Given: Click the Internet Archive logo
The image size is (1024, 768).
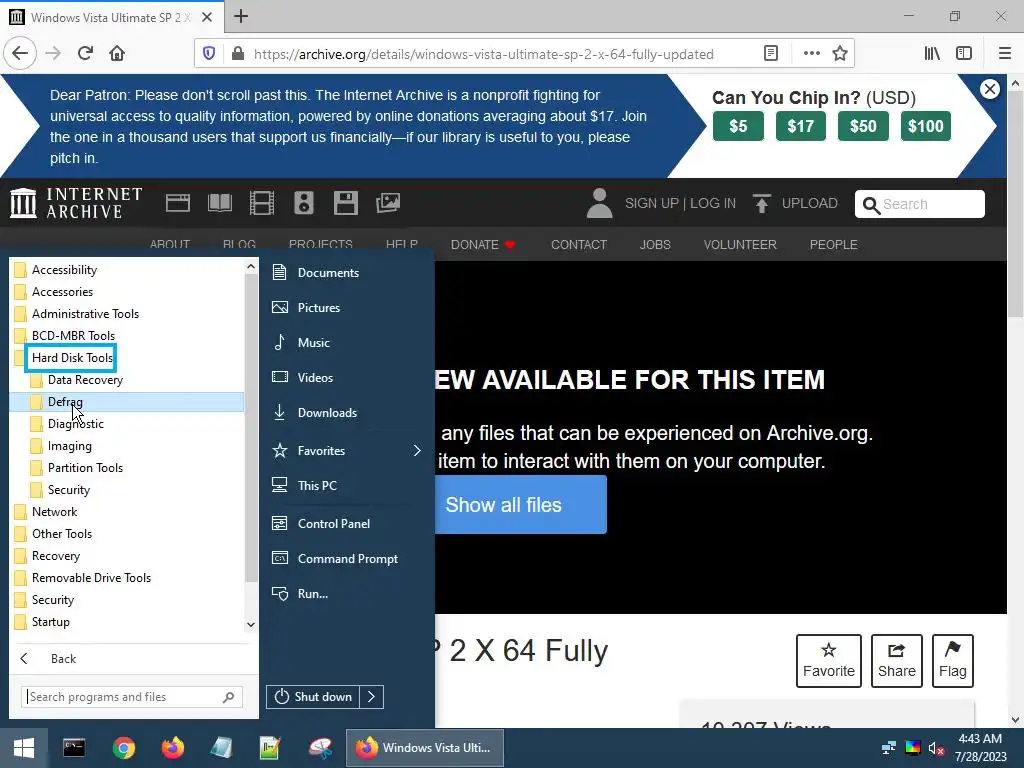Looking at the screenshot, I should pos(76,203).
